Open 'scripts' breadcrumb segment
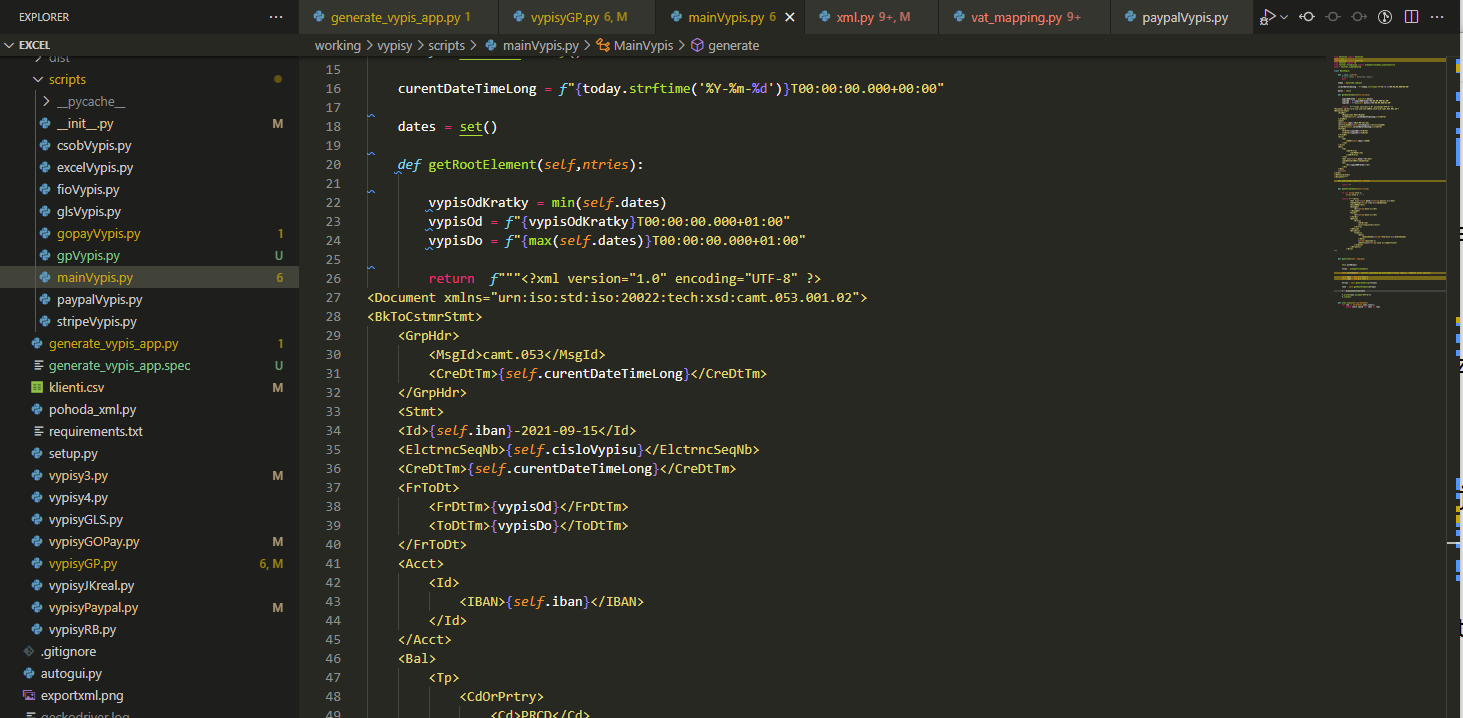Image resolution: width=1463 pixels, height=718 pixels. click(446, 45)
